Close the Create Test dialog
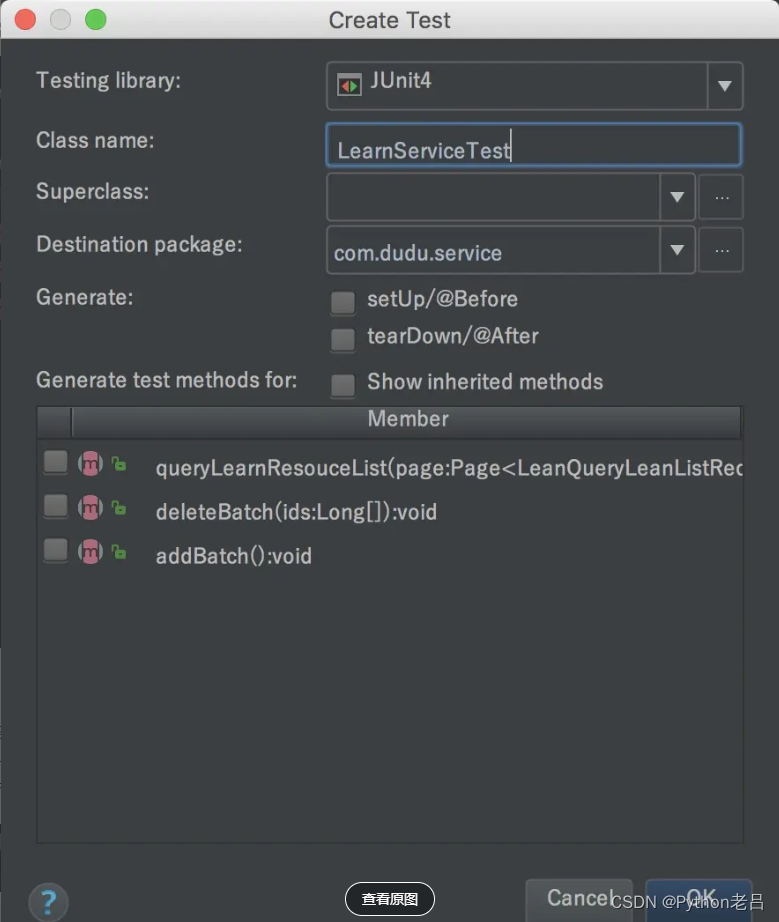This screenshot has height=922, width=779. [x=25, y=19]
